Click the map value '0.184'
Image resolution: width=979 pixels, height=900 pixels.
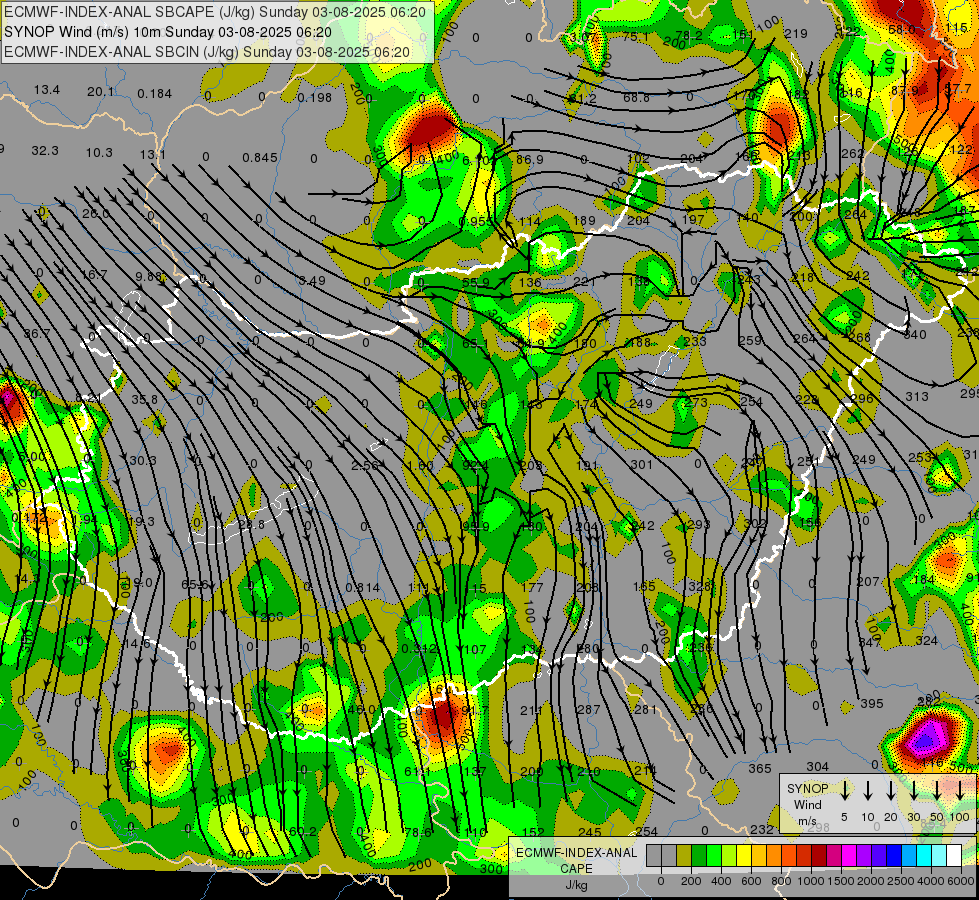tap(154, 94)
